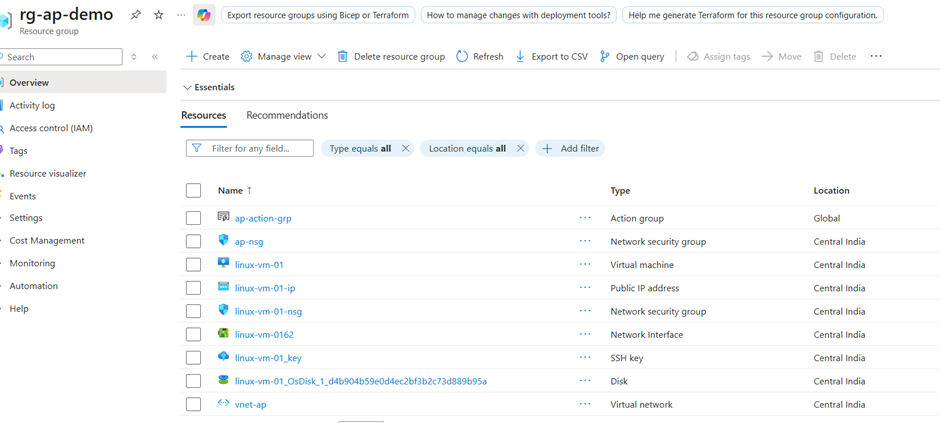Click the Filter for any field box
Viewport: 940px width, 423px height.
pos(250,149)
